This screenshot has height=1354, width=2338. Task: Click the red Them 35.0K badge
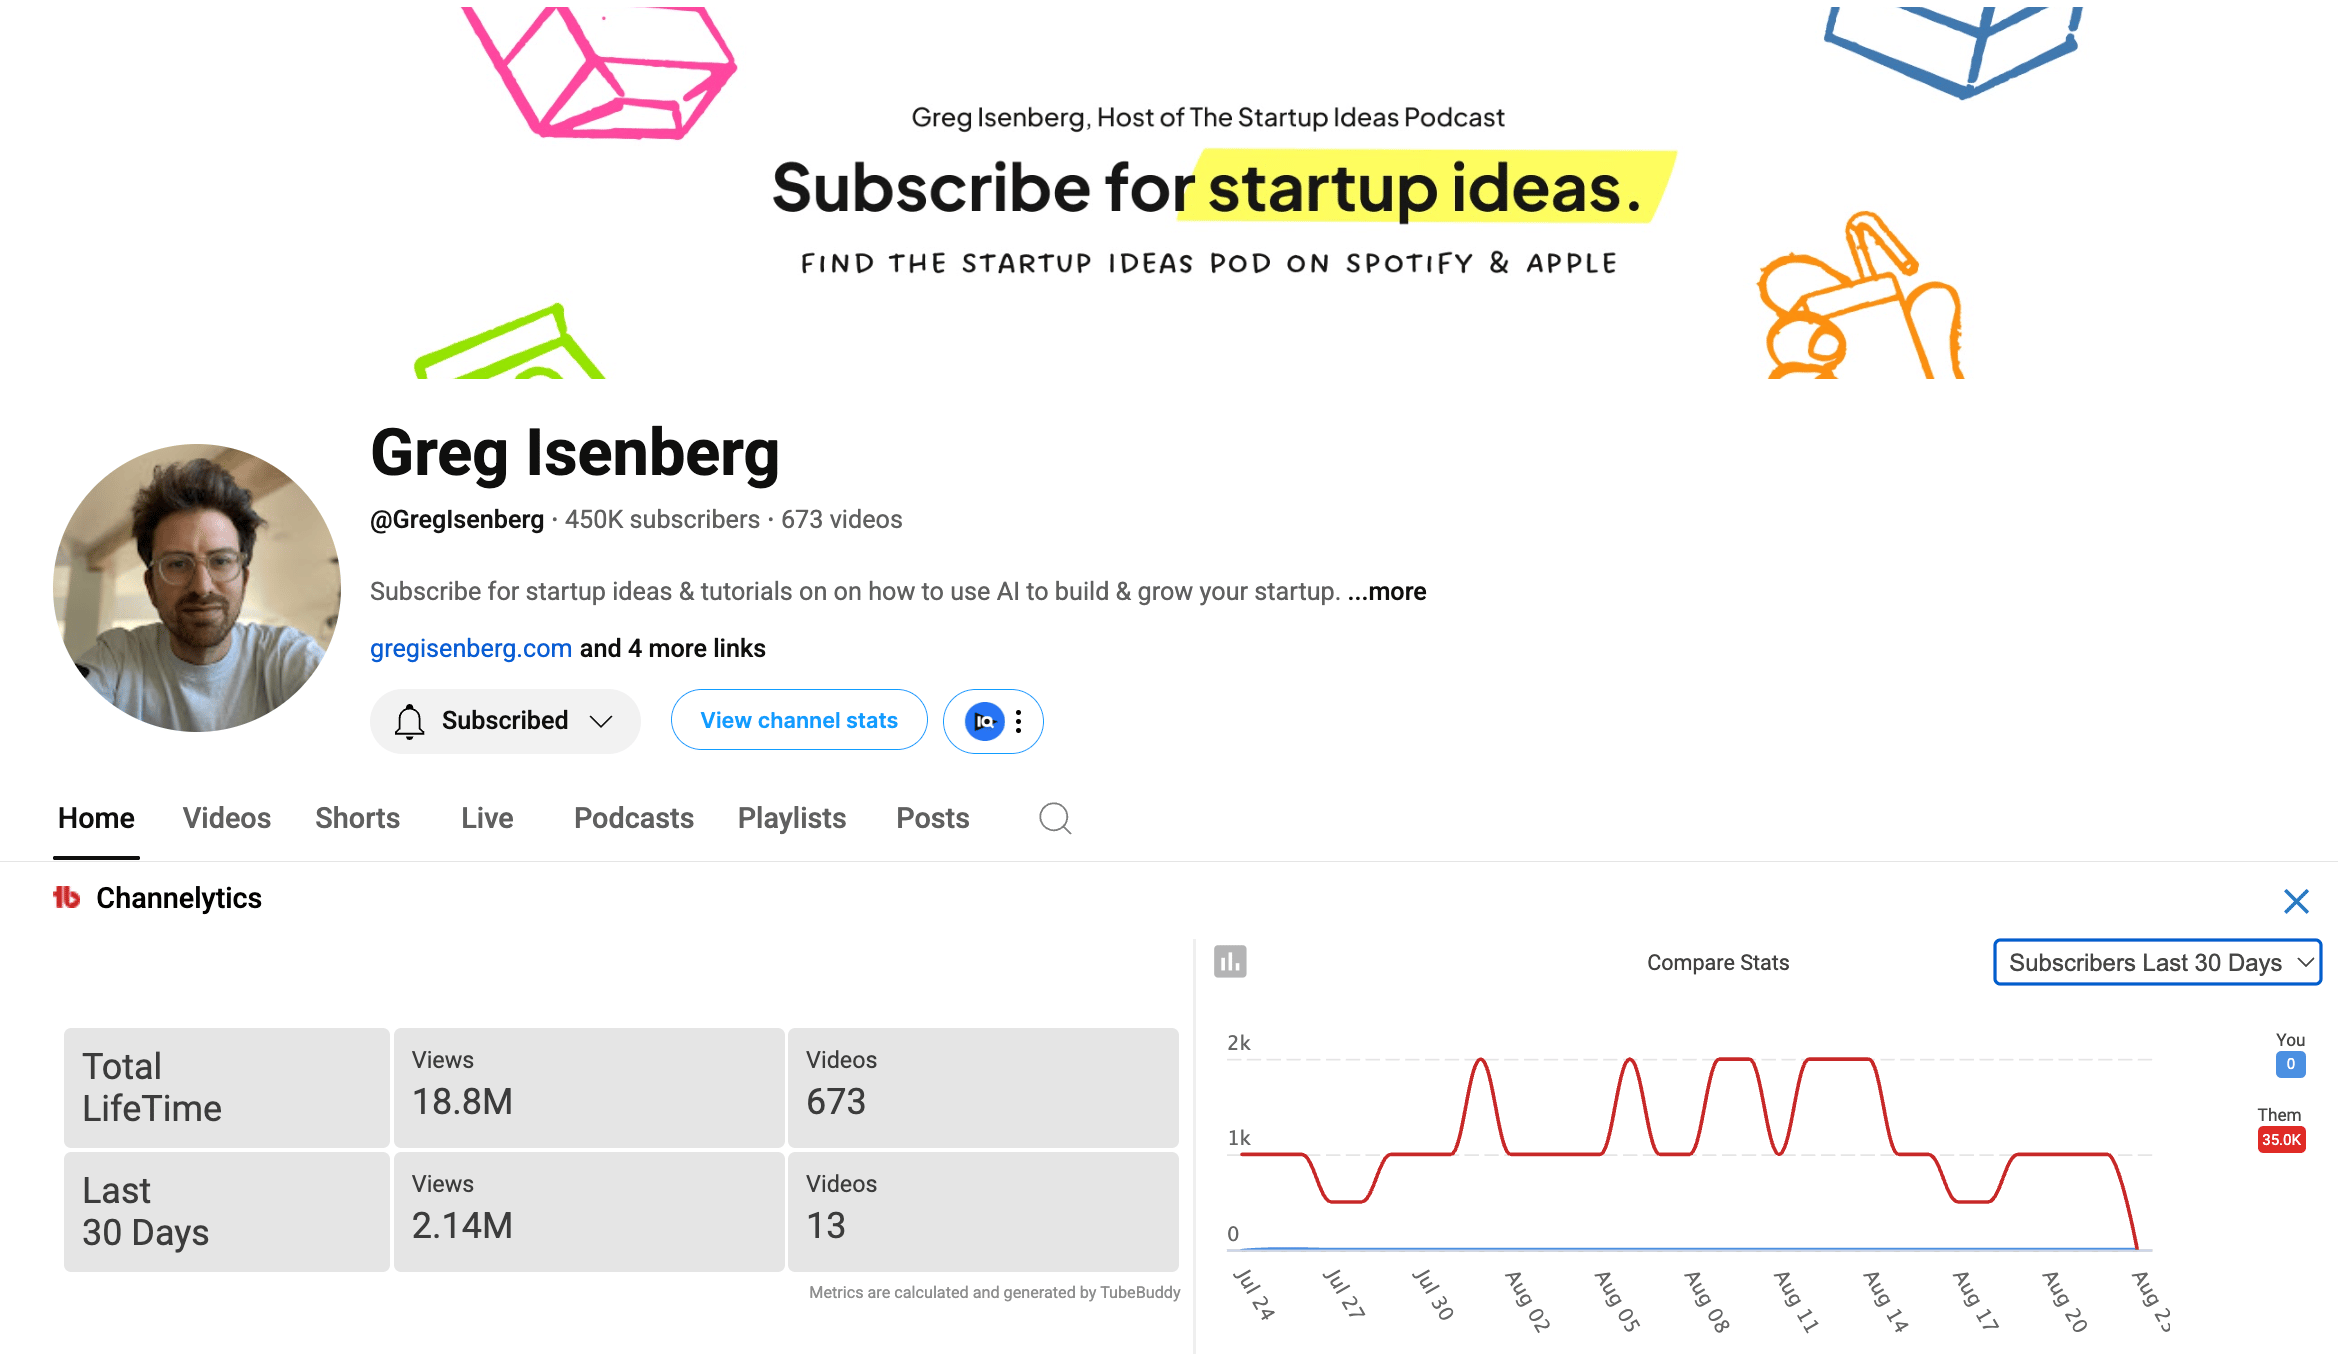[x=2281, y=1139]
